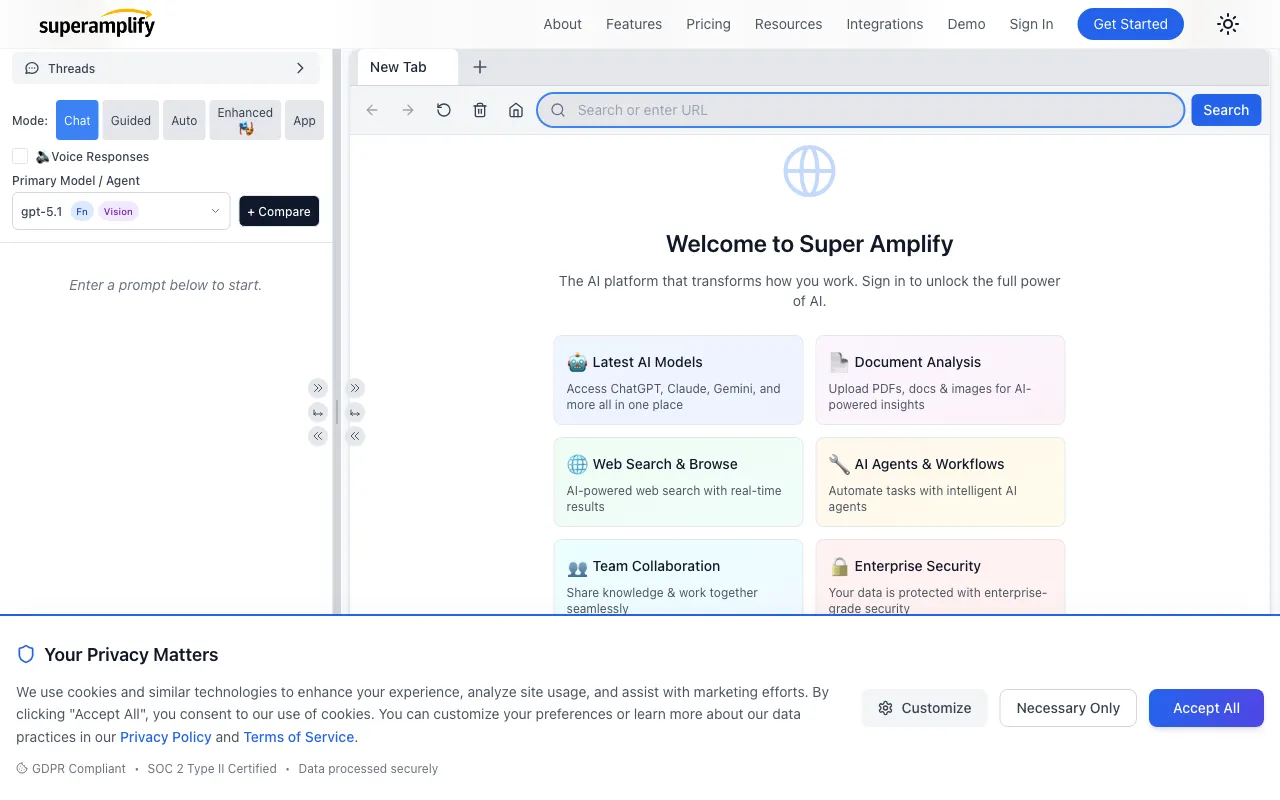This screenshot has height=800, width=1280.
Task: Open the Team Collaboration card
Action: 678,577
